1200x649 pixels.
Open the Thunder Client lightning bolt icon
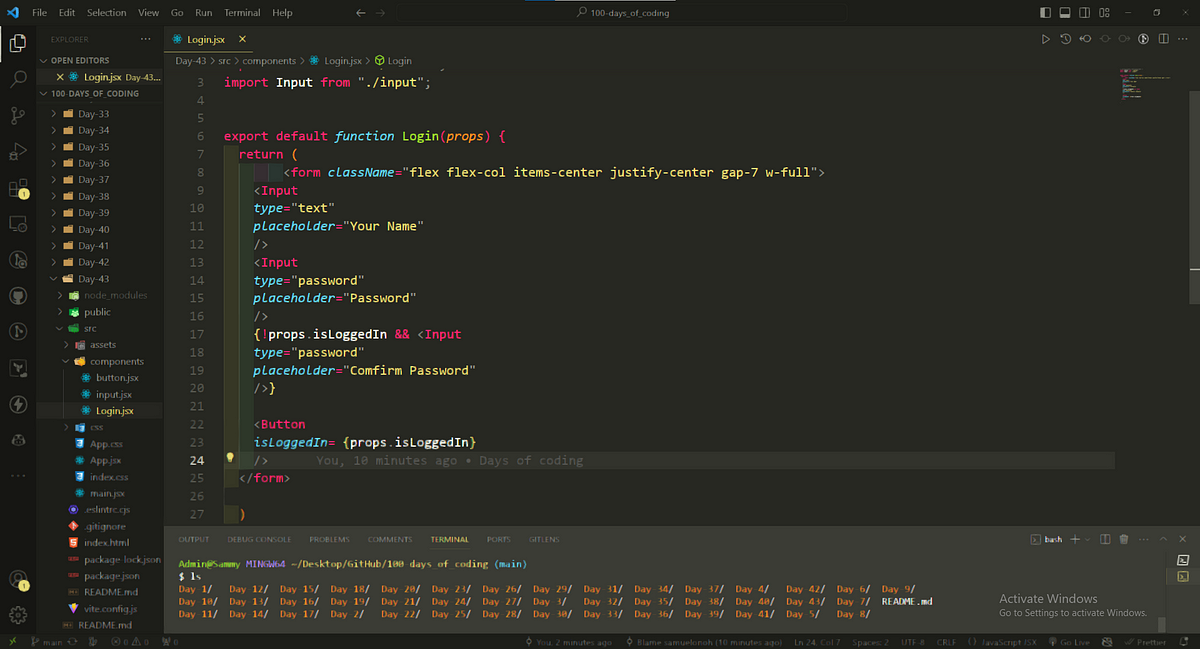tap(18, 404)
